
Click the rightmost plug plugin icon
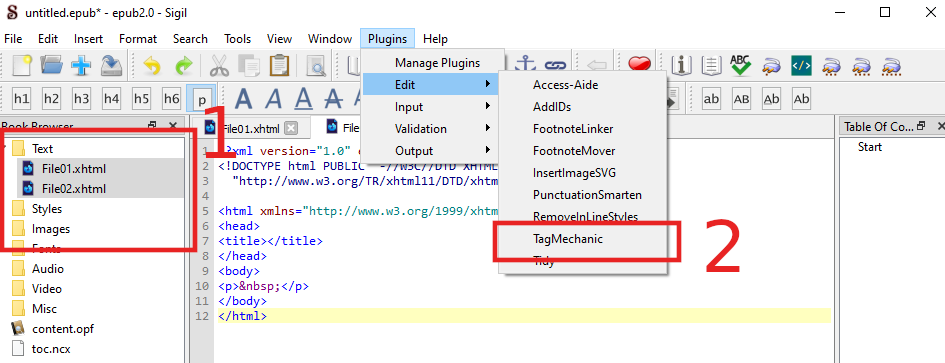891,65
